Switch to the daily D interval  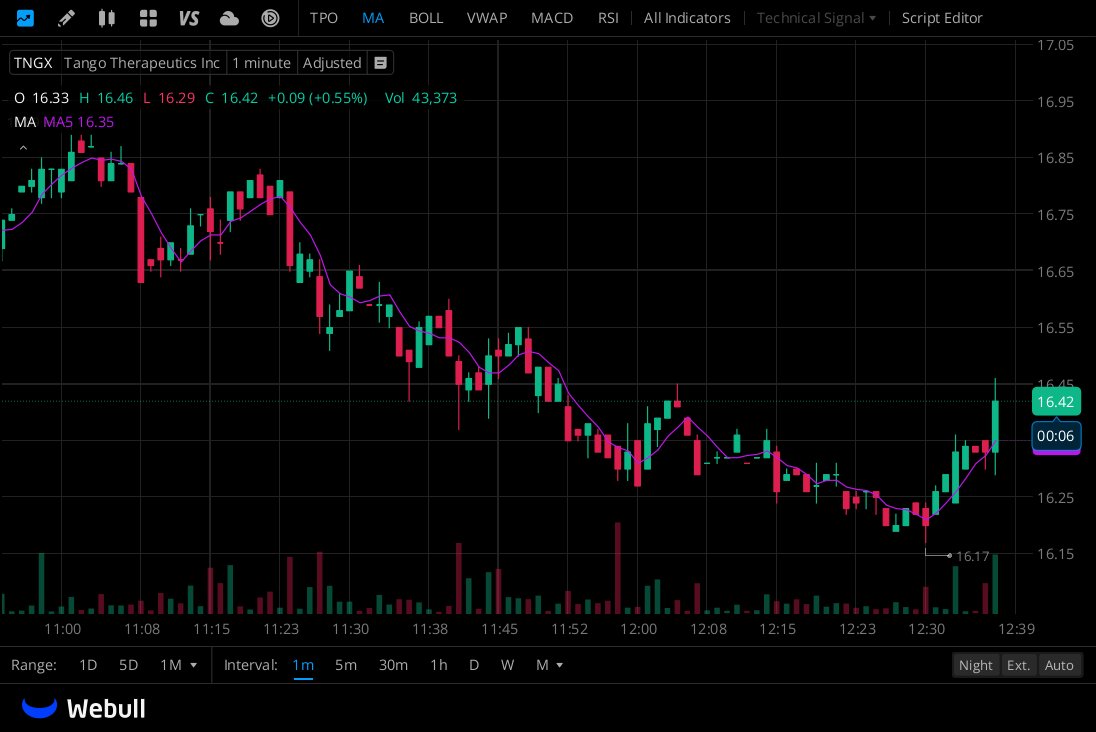473,665
